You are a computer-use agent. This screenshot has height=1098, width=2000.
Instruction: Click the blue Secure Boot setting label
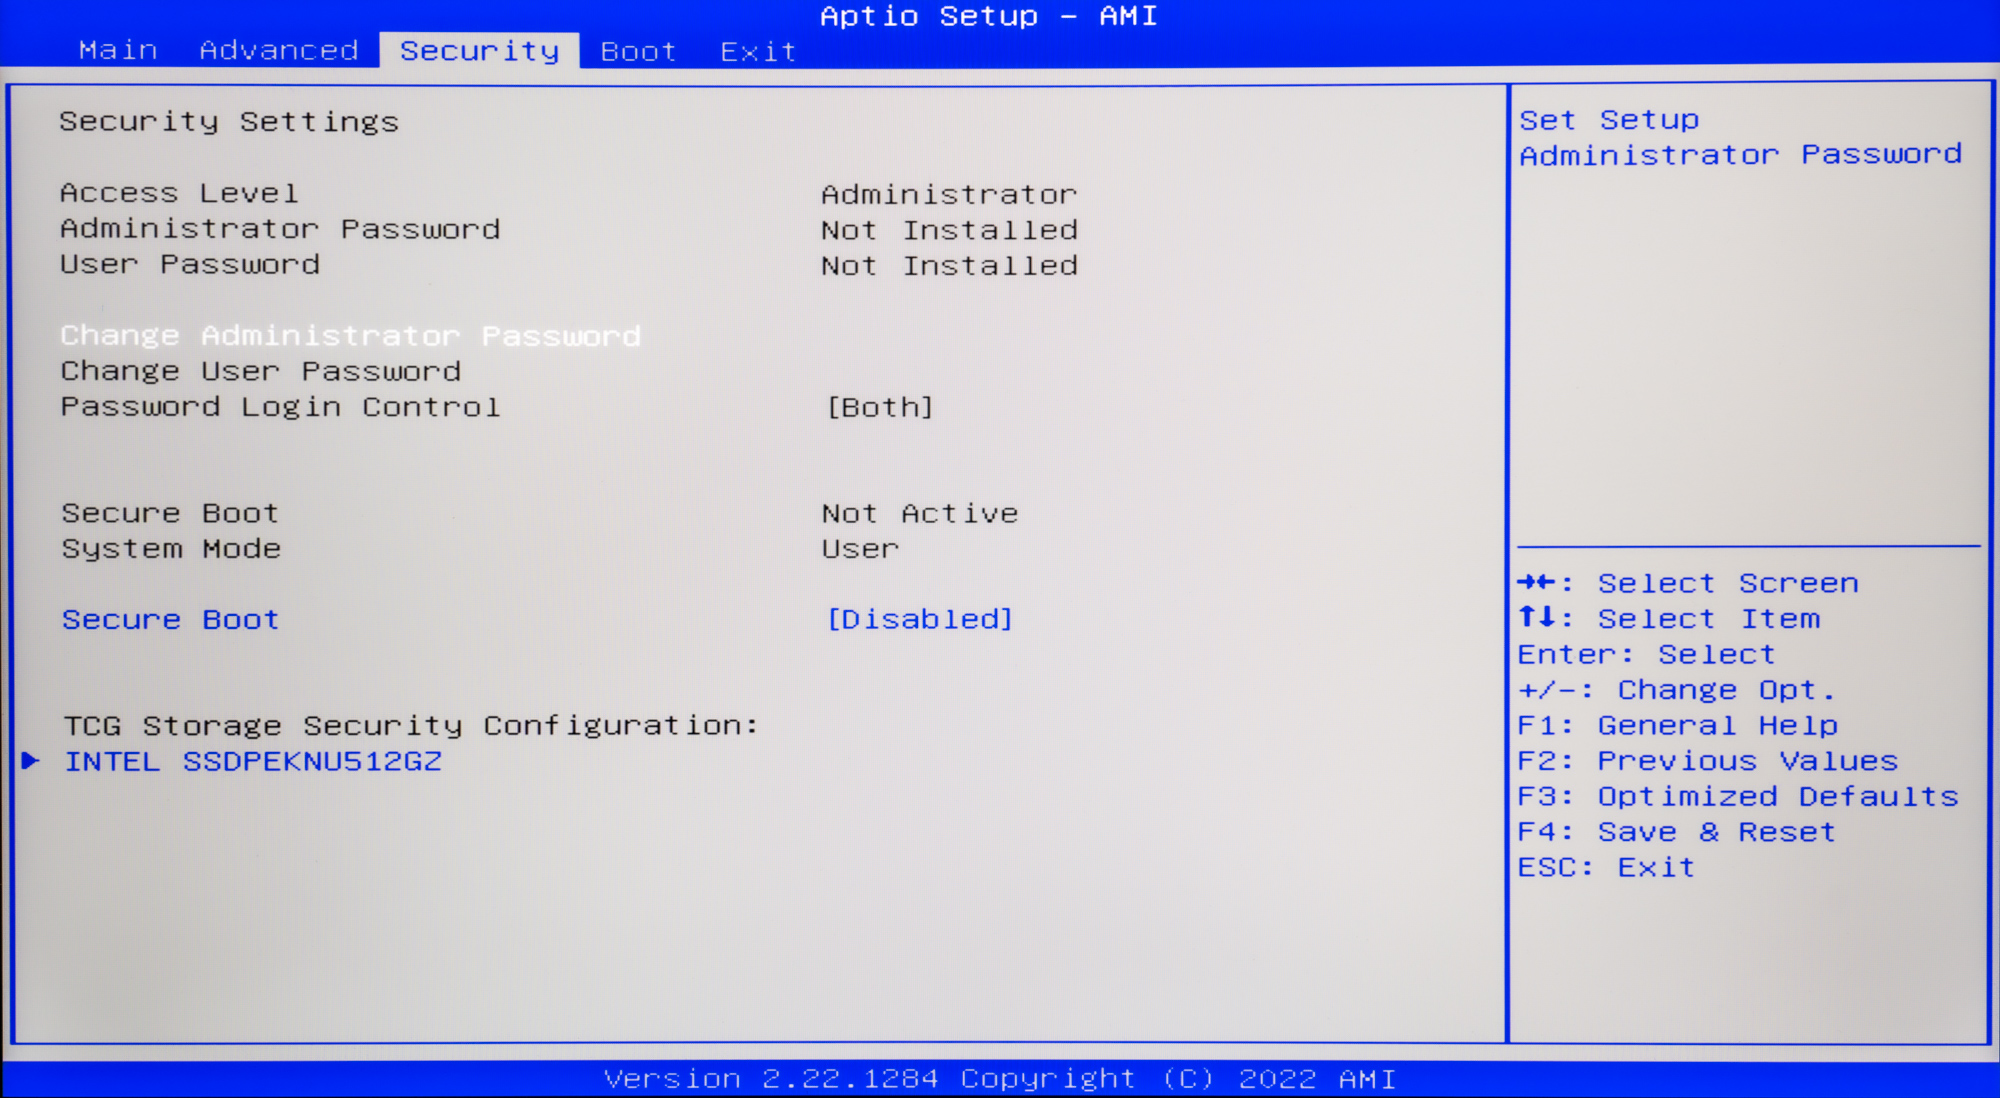[x=170, y=620]
